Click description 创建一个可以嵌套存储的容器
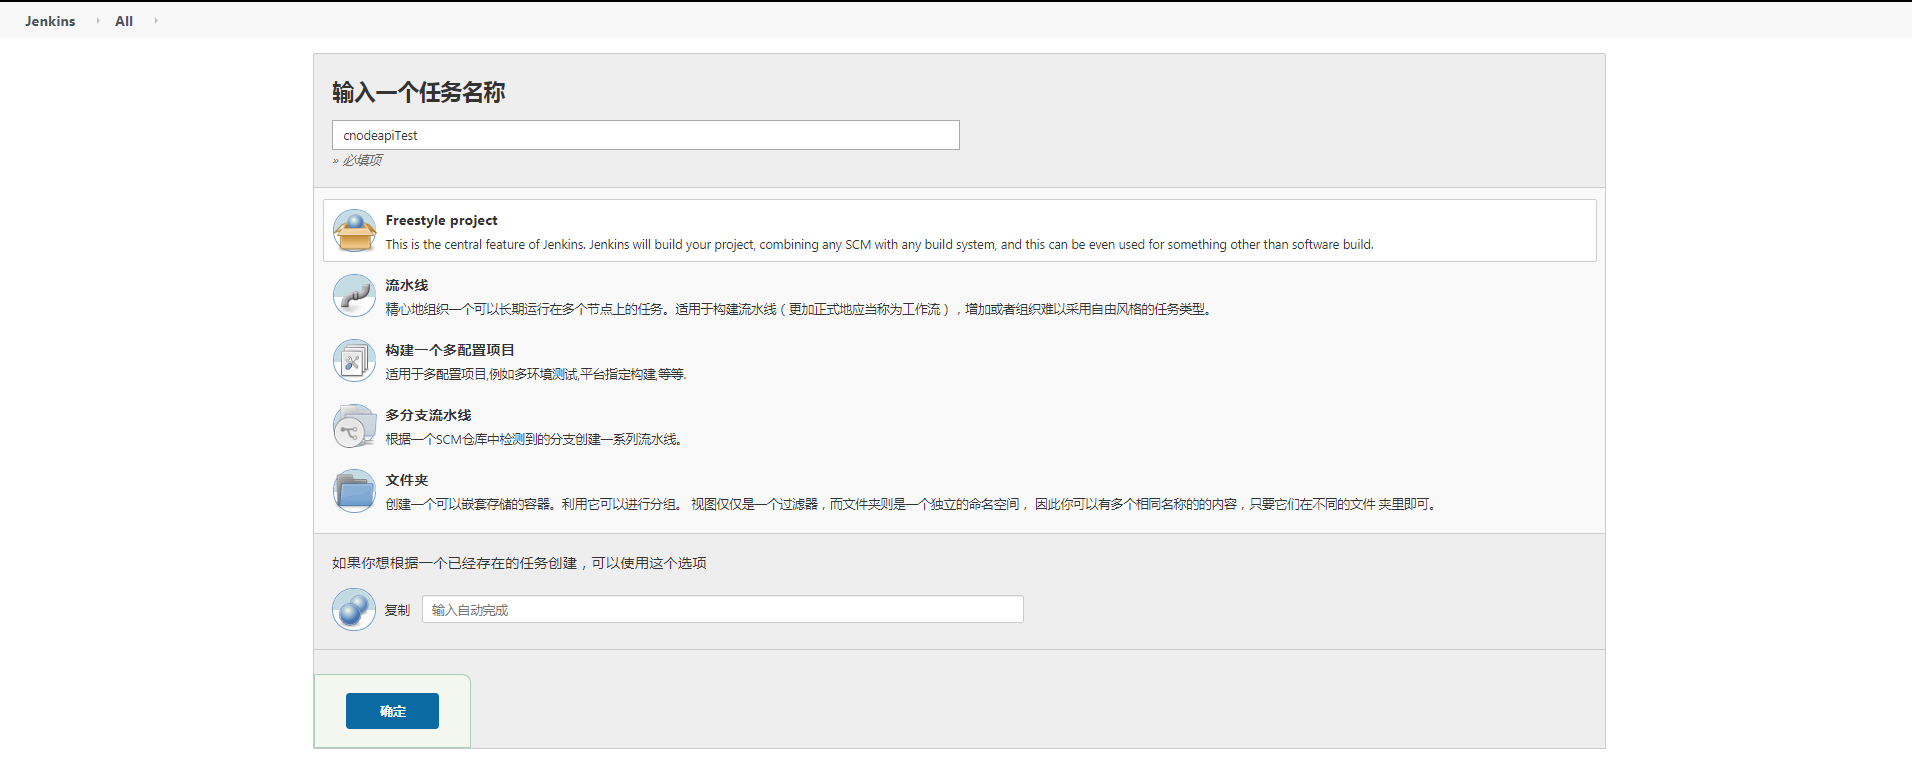Image resolution: width=1912 pixels, height=772 pixels. pos(913,504)
